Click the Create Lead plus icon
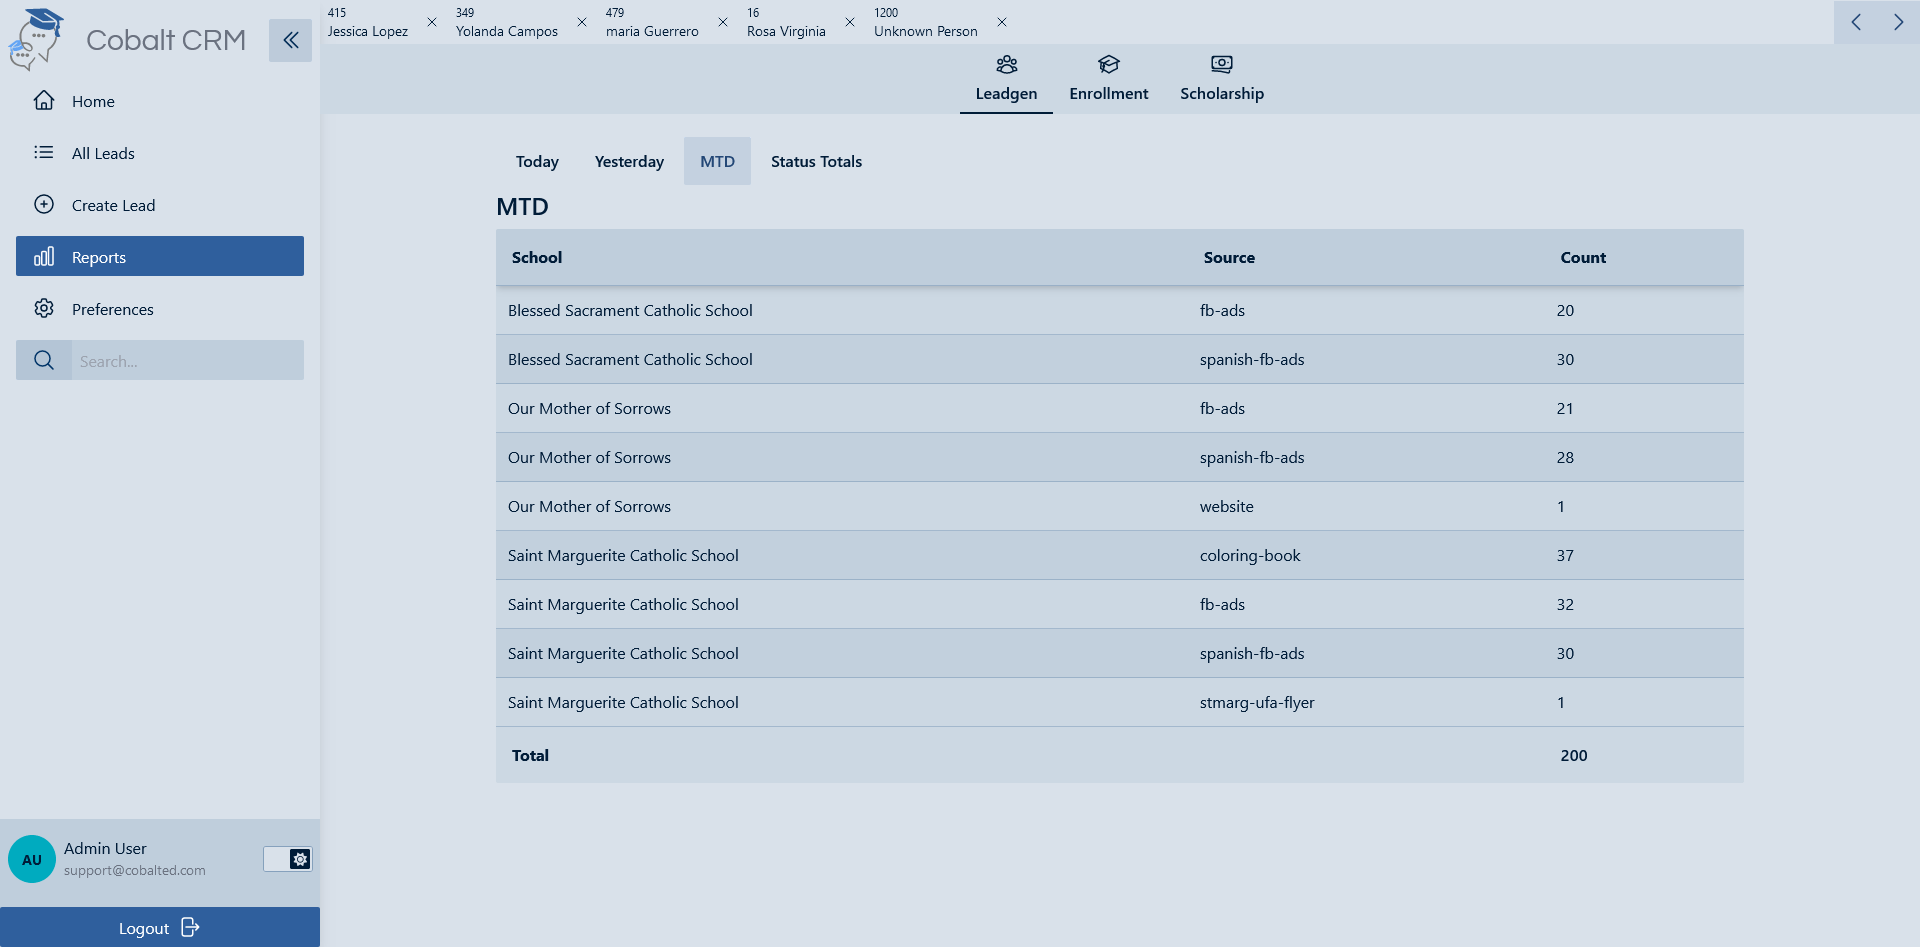Screen dimensions: 1920x947 click(x=44, y=205)
